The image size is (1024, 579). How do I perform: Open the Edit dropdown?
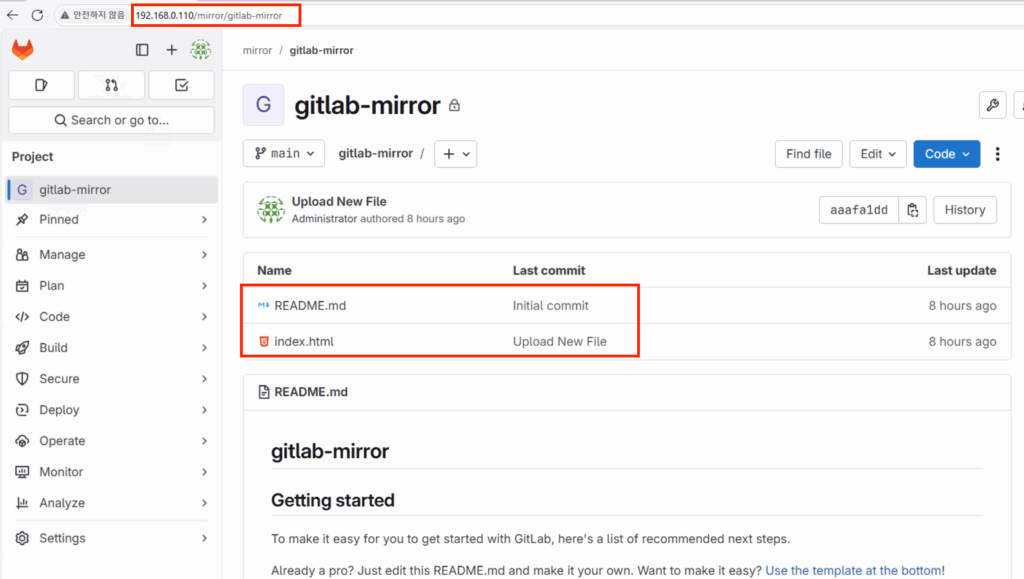coord(878,154)
